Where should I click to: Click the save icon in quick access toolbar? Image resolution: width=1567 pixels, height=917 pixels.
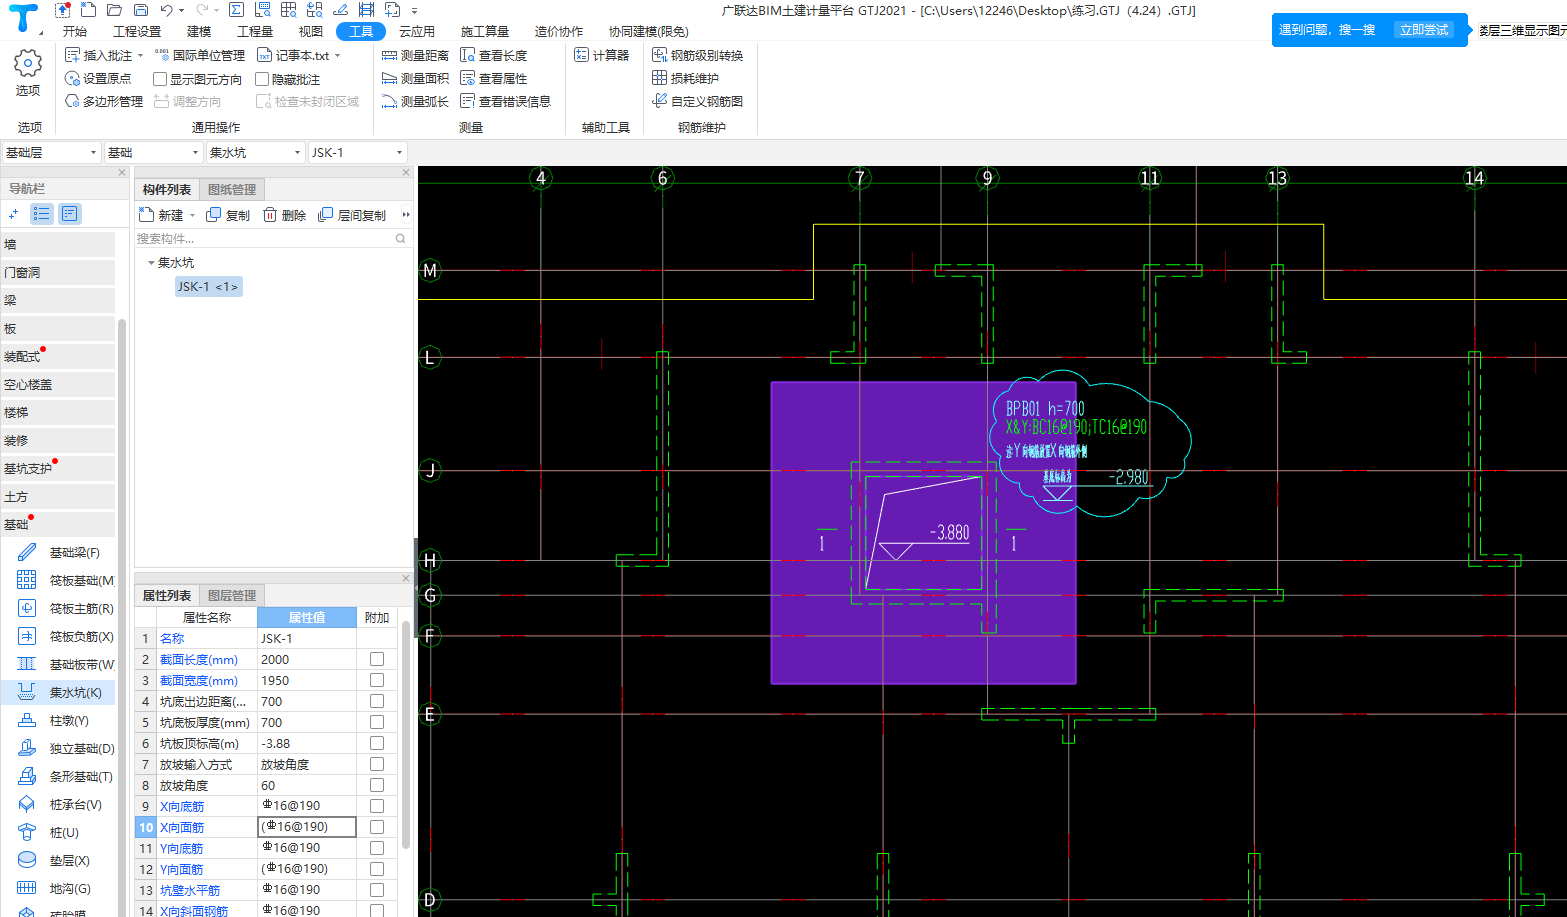[x=140, y=10]
